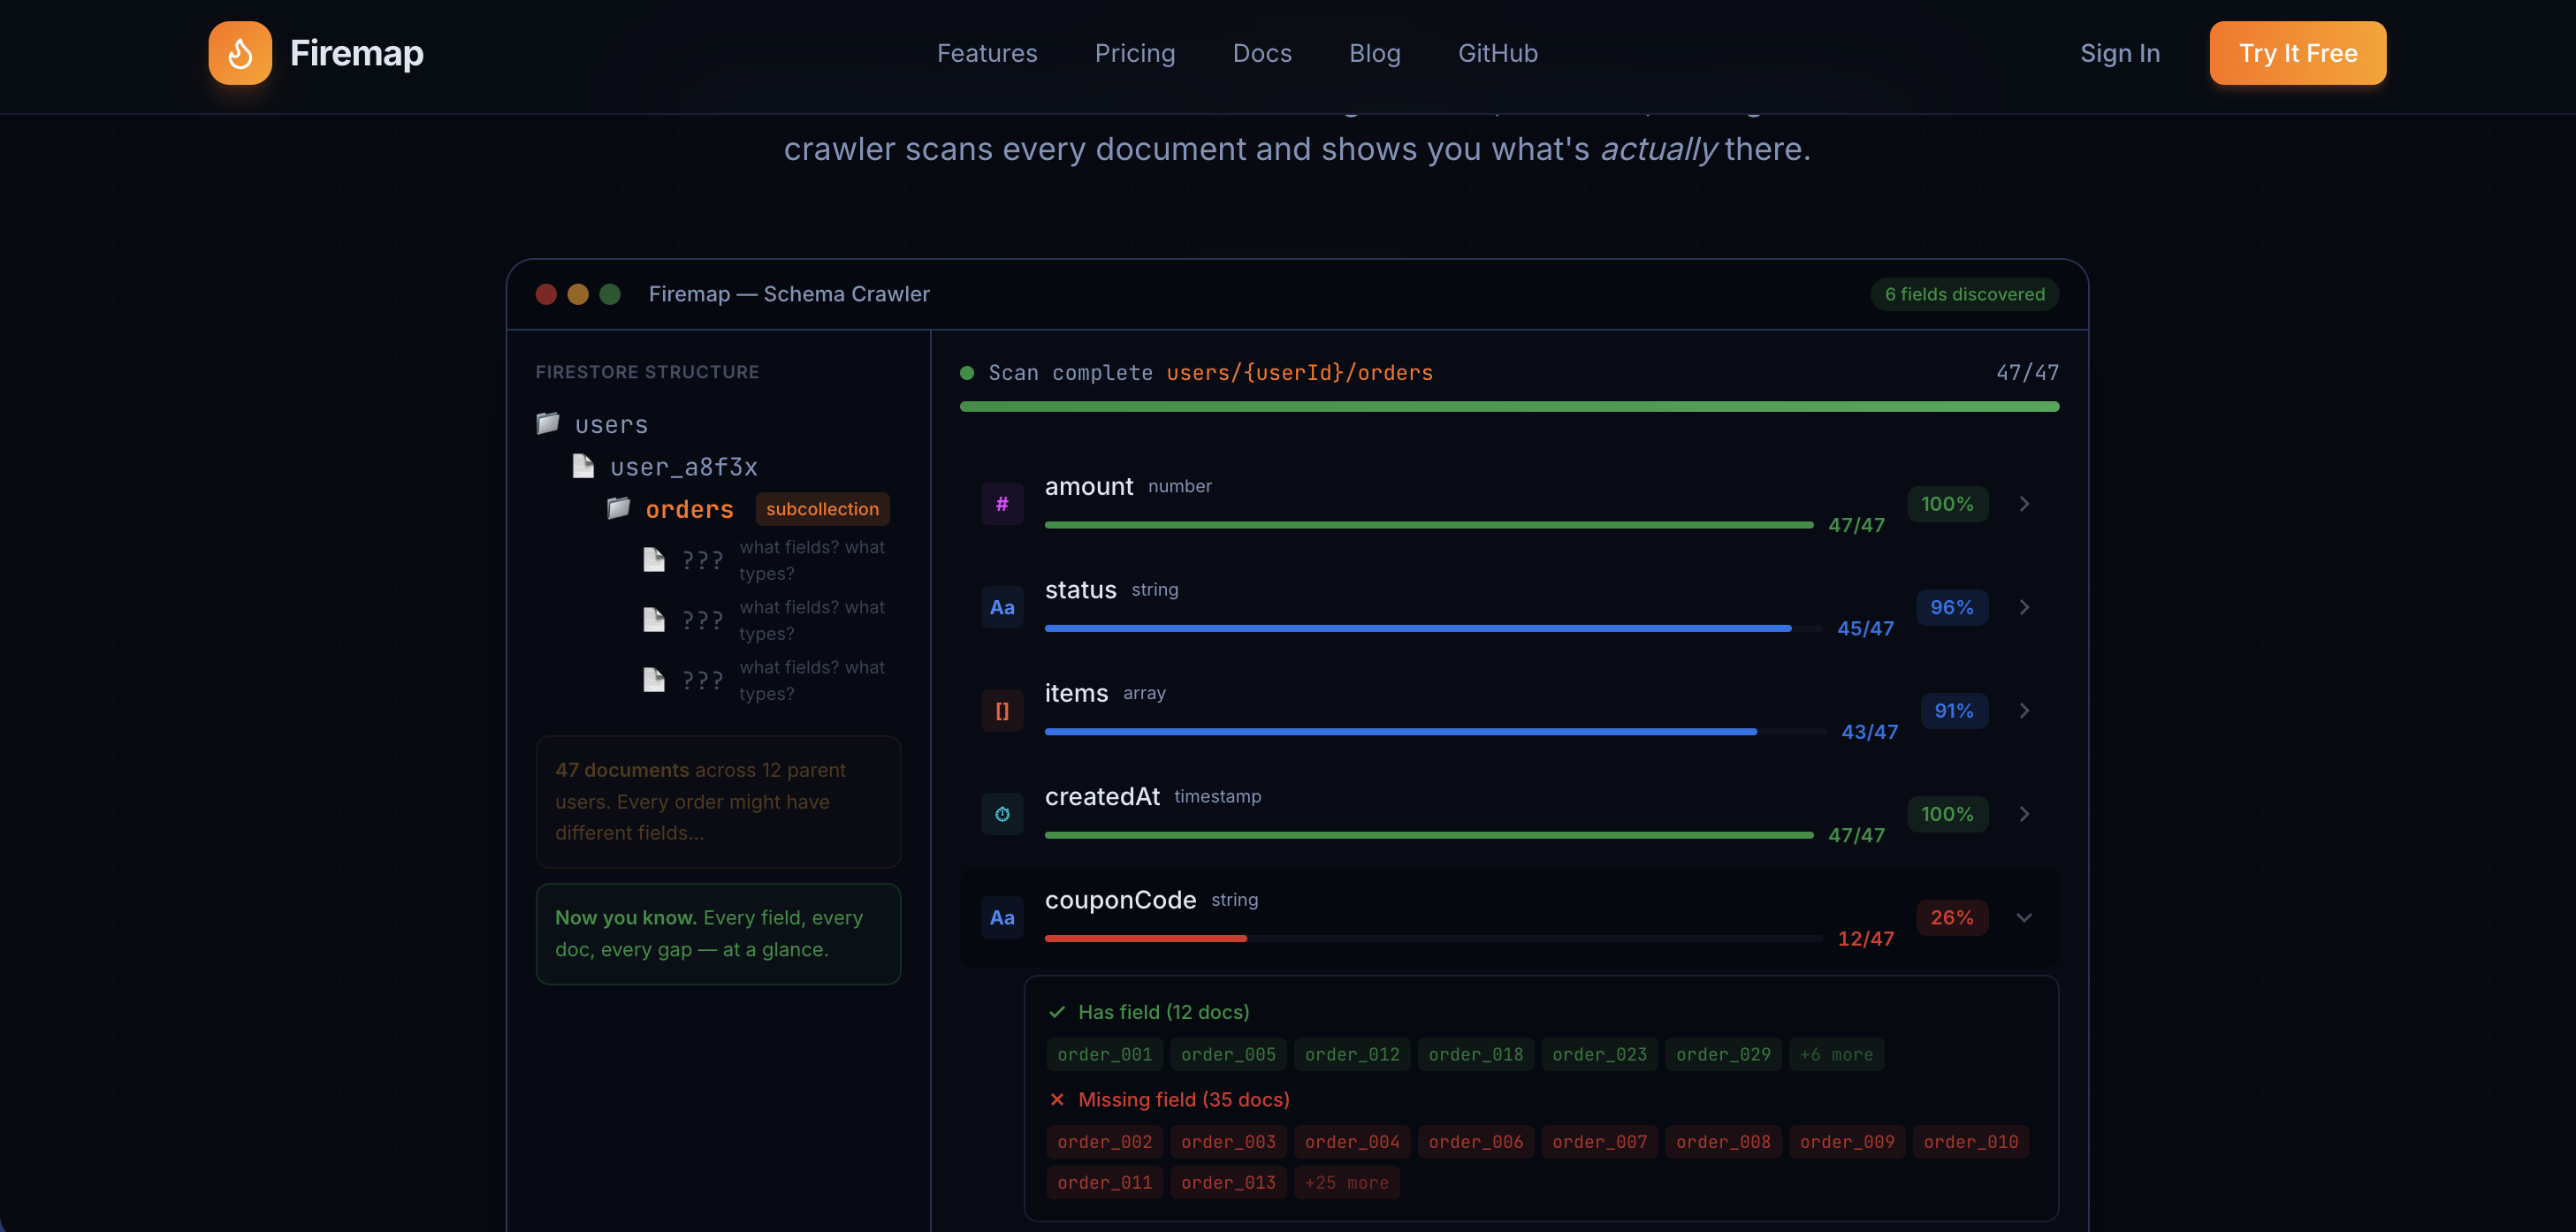Expand the items field row chevron
This screenshot has height=1232, width=2576.
tap(2023, 711)
